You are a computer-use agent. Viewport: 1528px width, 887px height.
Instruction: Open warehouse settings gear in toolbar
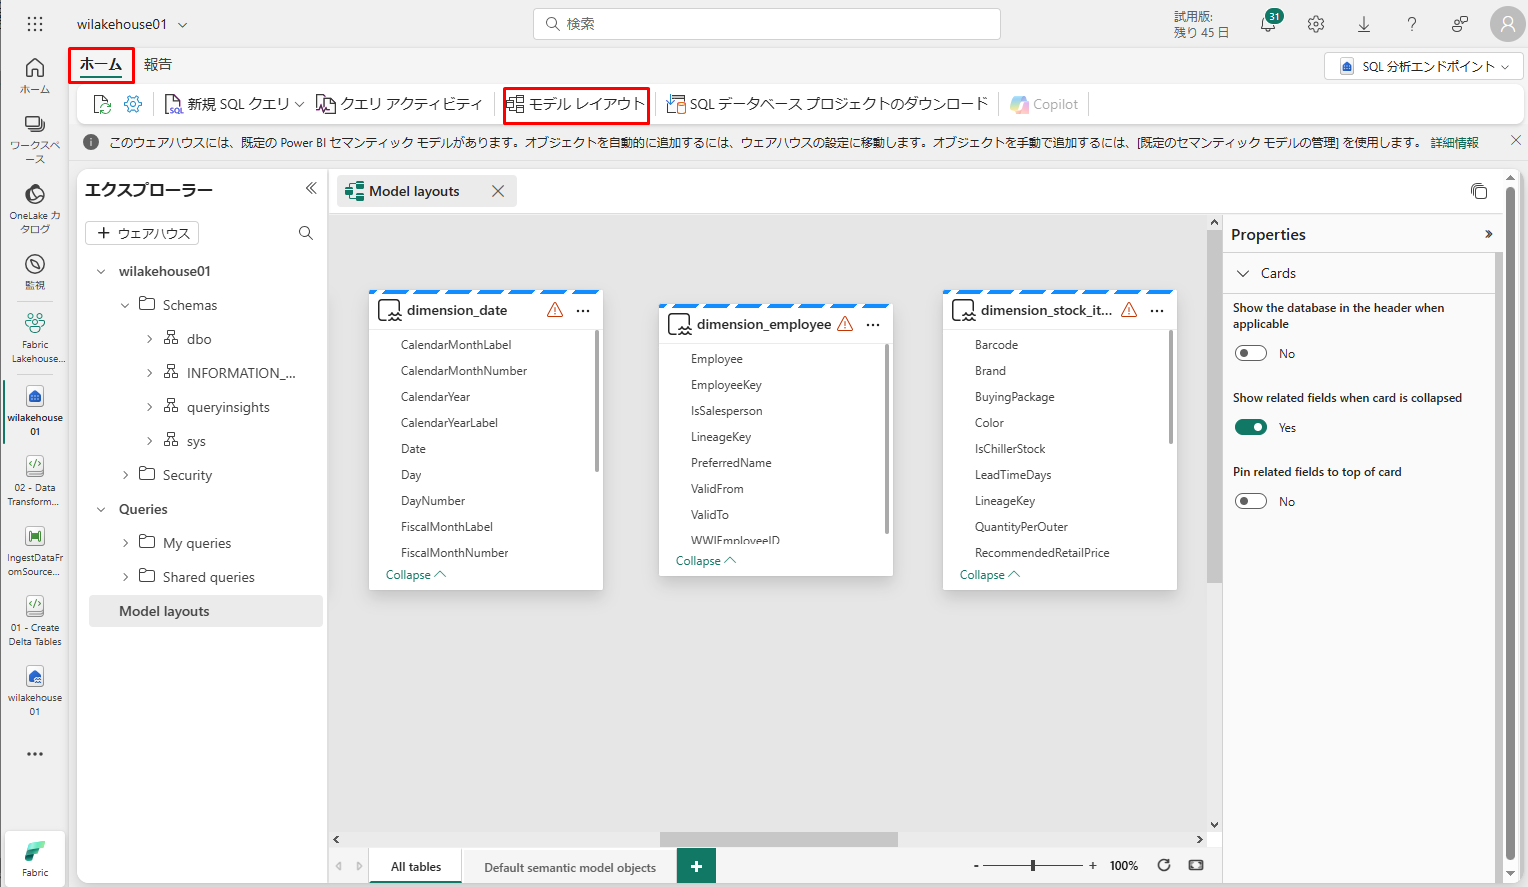(133, 104)
